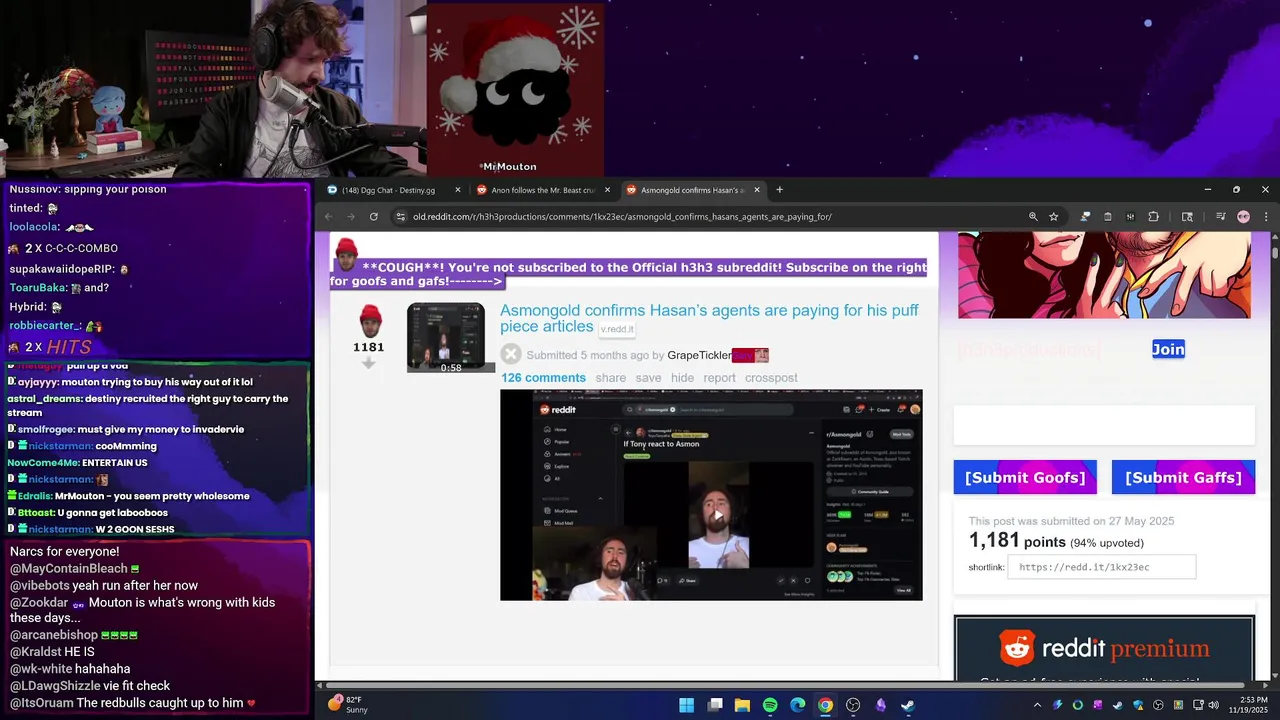This screenshot has width=1280, height=720.
Task: Show hidden system tray icons
Action: point(1037,705)
